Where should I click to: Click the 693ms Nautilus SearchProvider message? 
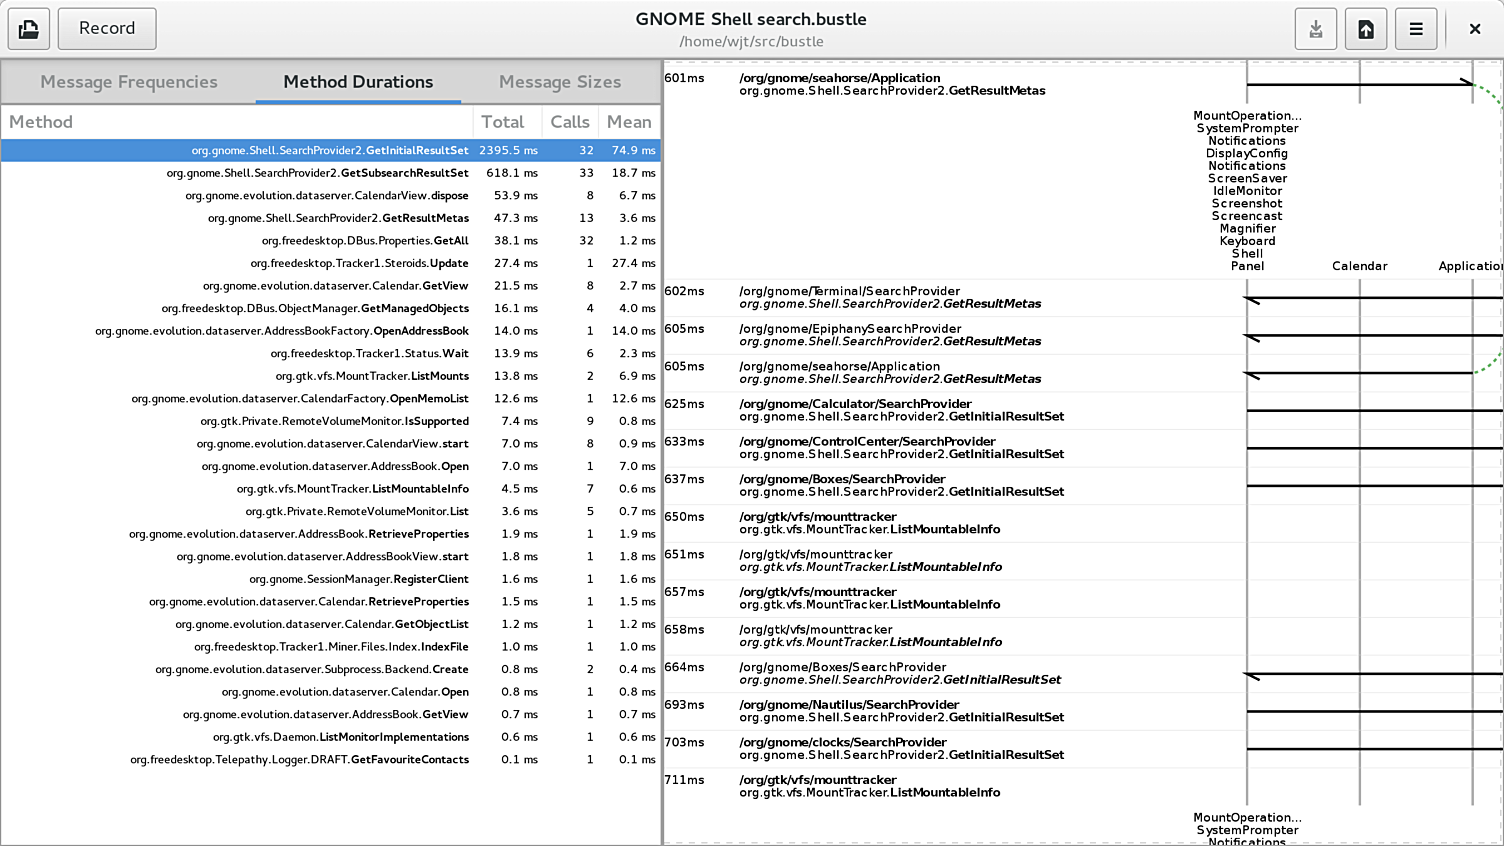click(900, 711)
